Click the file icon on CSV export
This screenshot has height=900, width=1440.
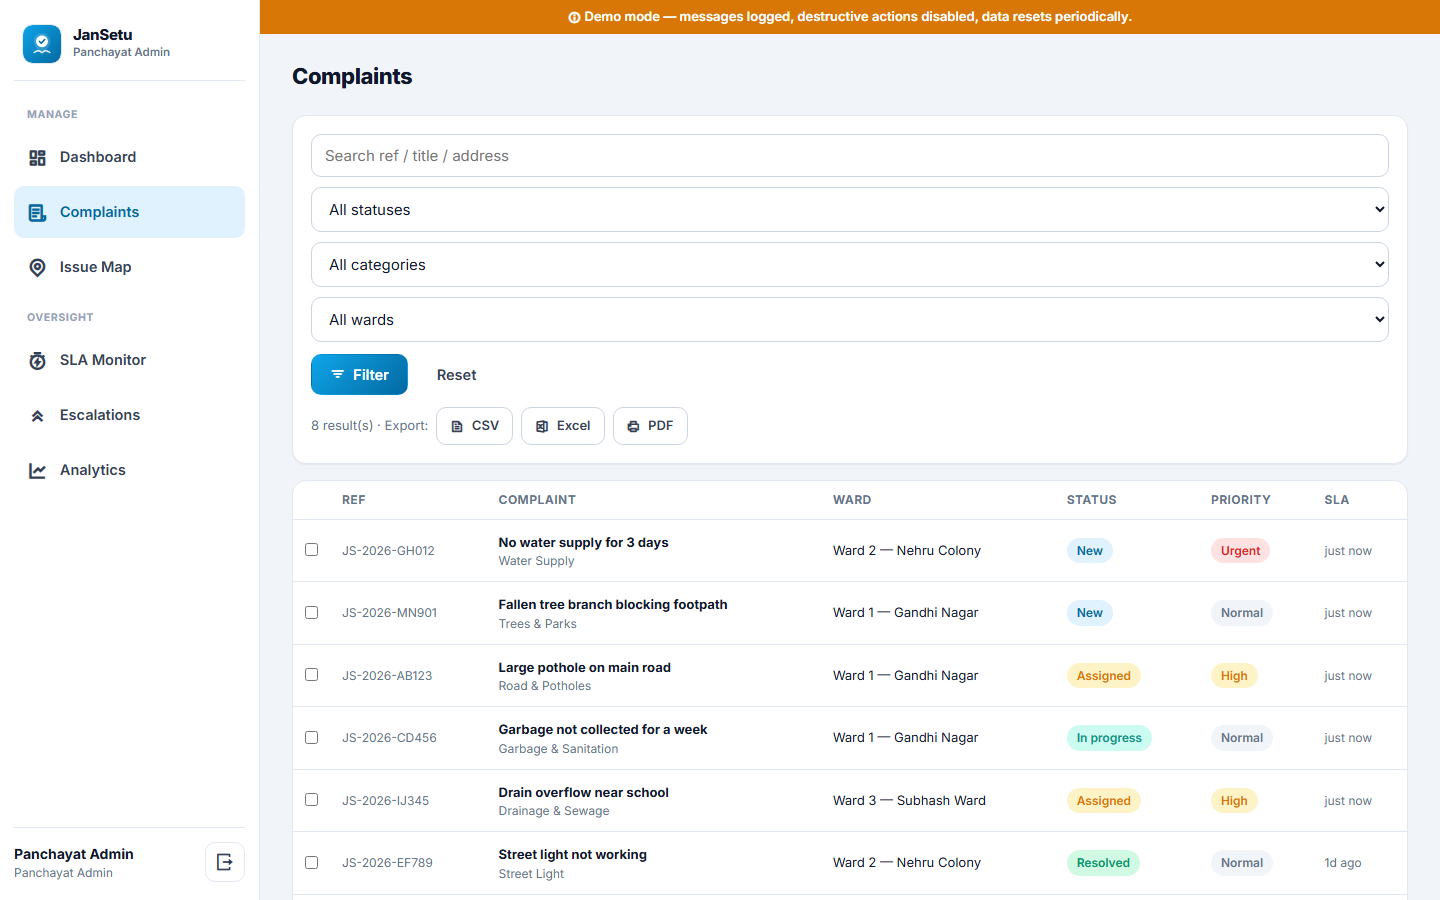coord(457,426)
